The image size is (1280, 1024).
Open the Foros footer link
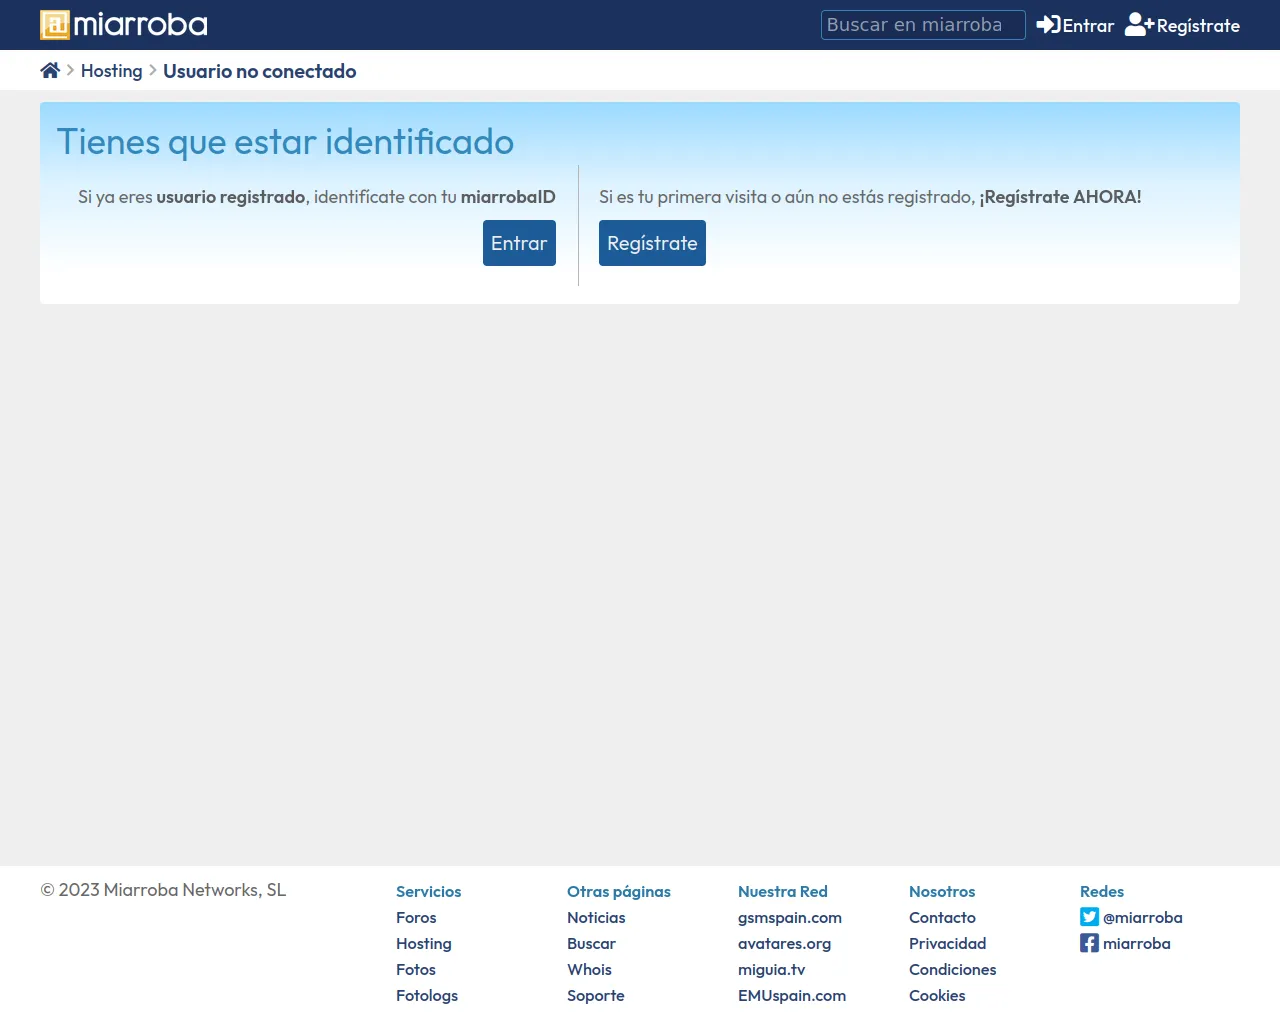coord(416,917)
